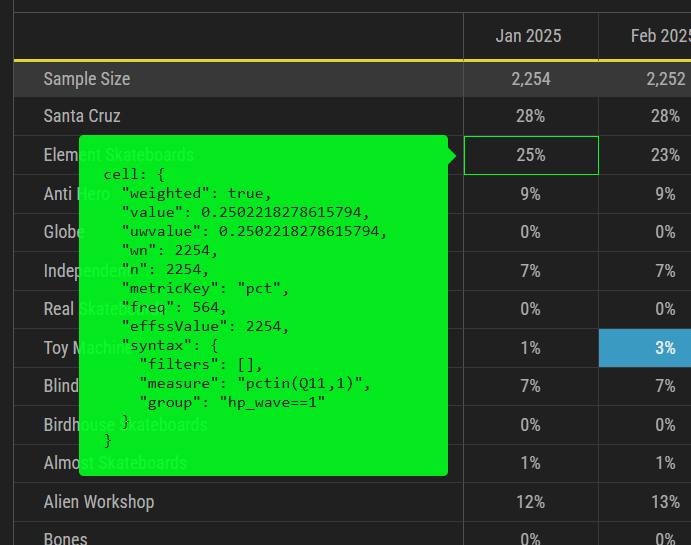Click the "group": "hp_wave==1" tooltip line
691x545 pixels.
[232, 403]
